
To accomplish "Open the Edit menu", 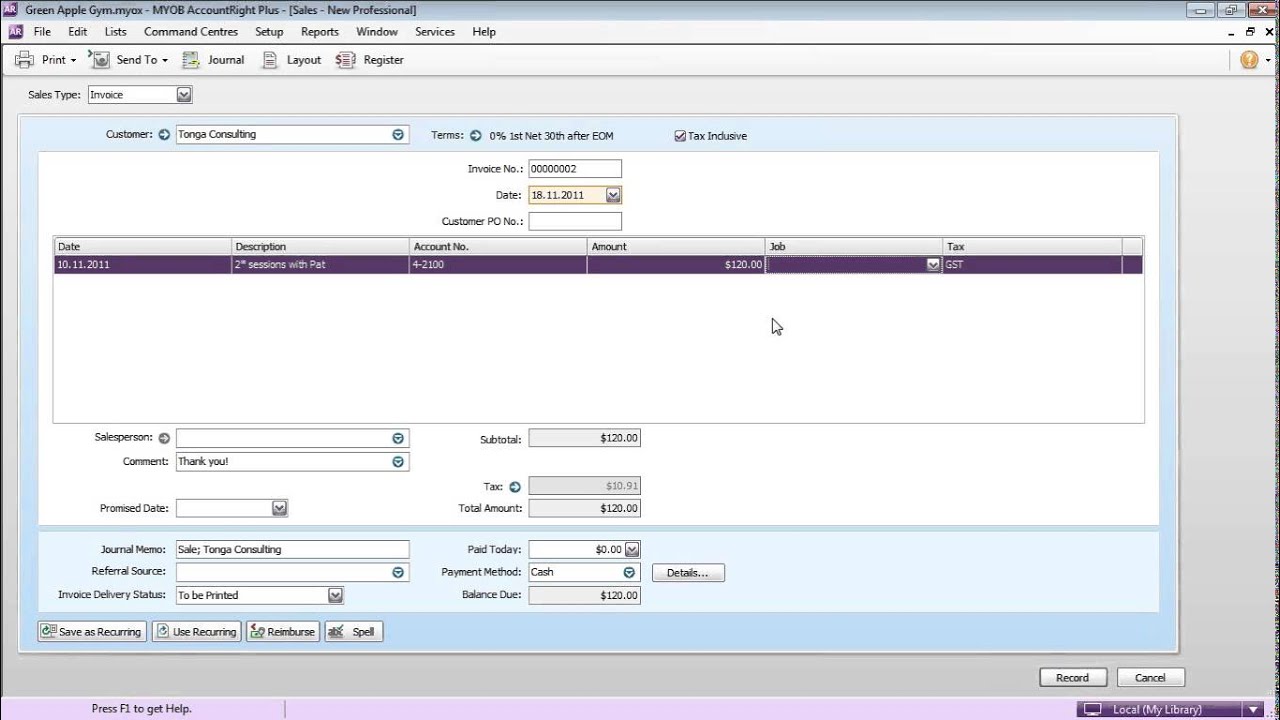I will click(78, 32).
